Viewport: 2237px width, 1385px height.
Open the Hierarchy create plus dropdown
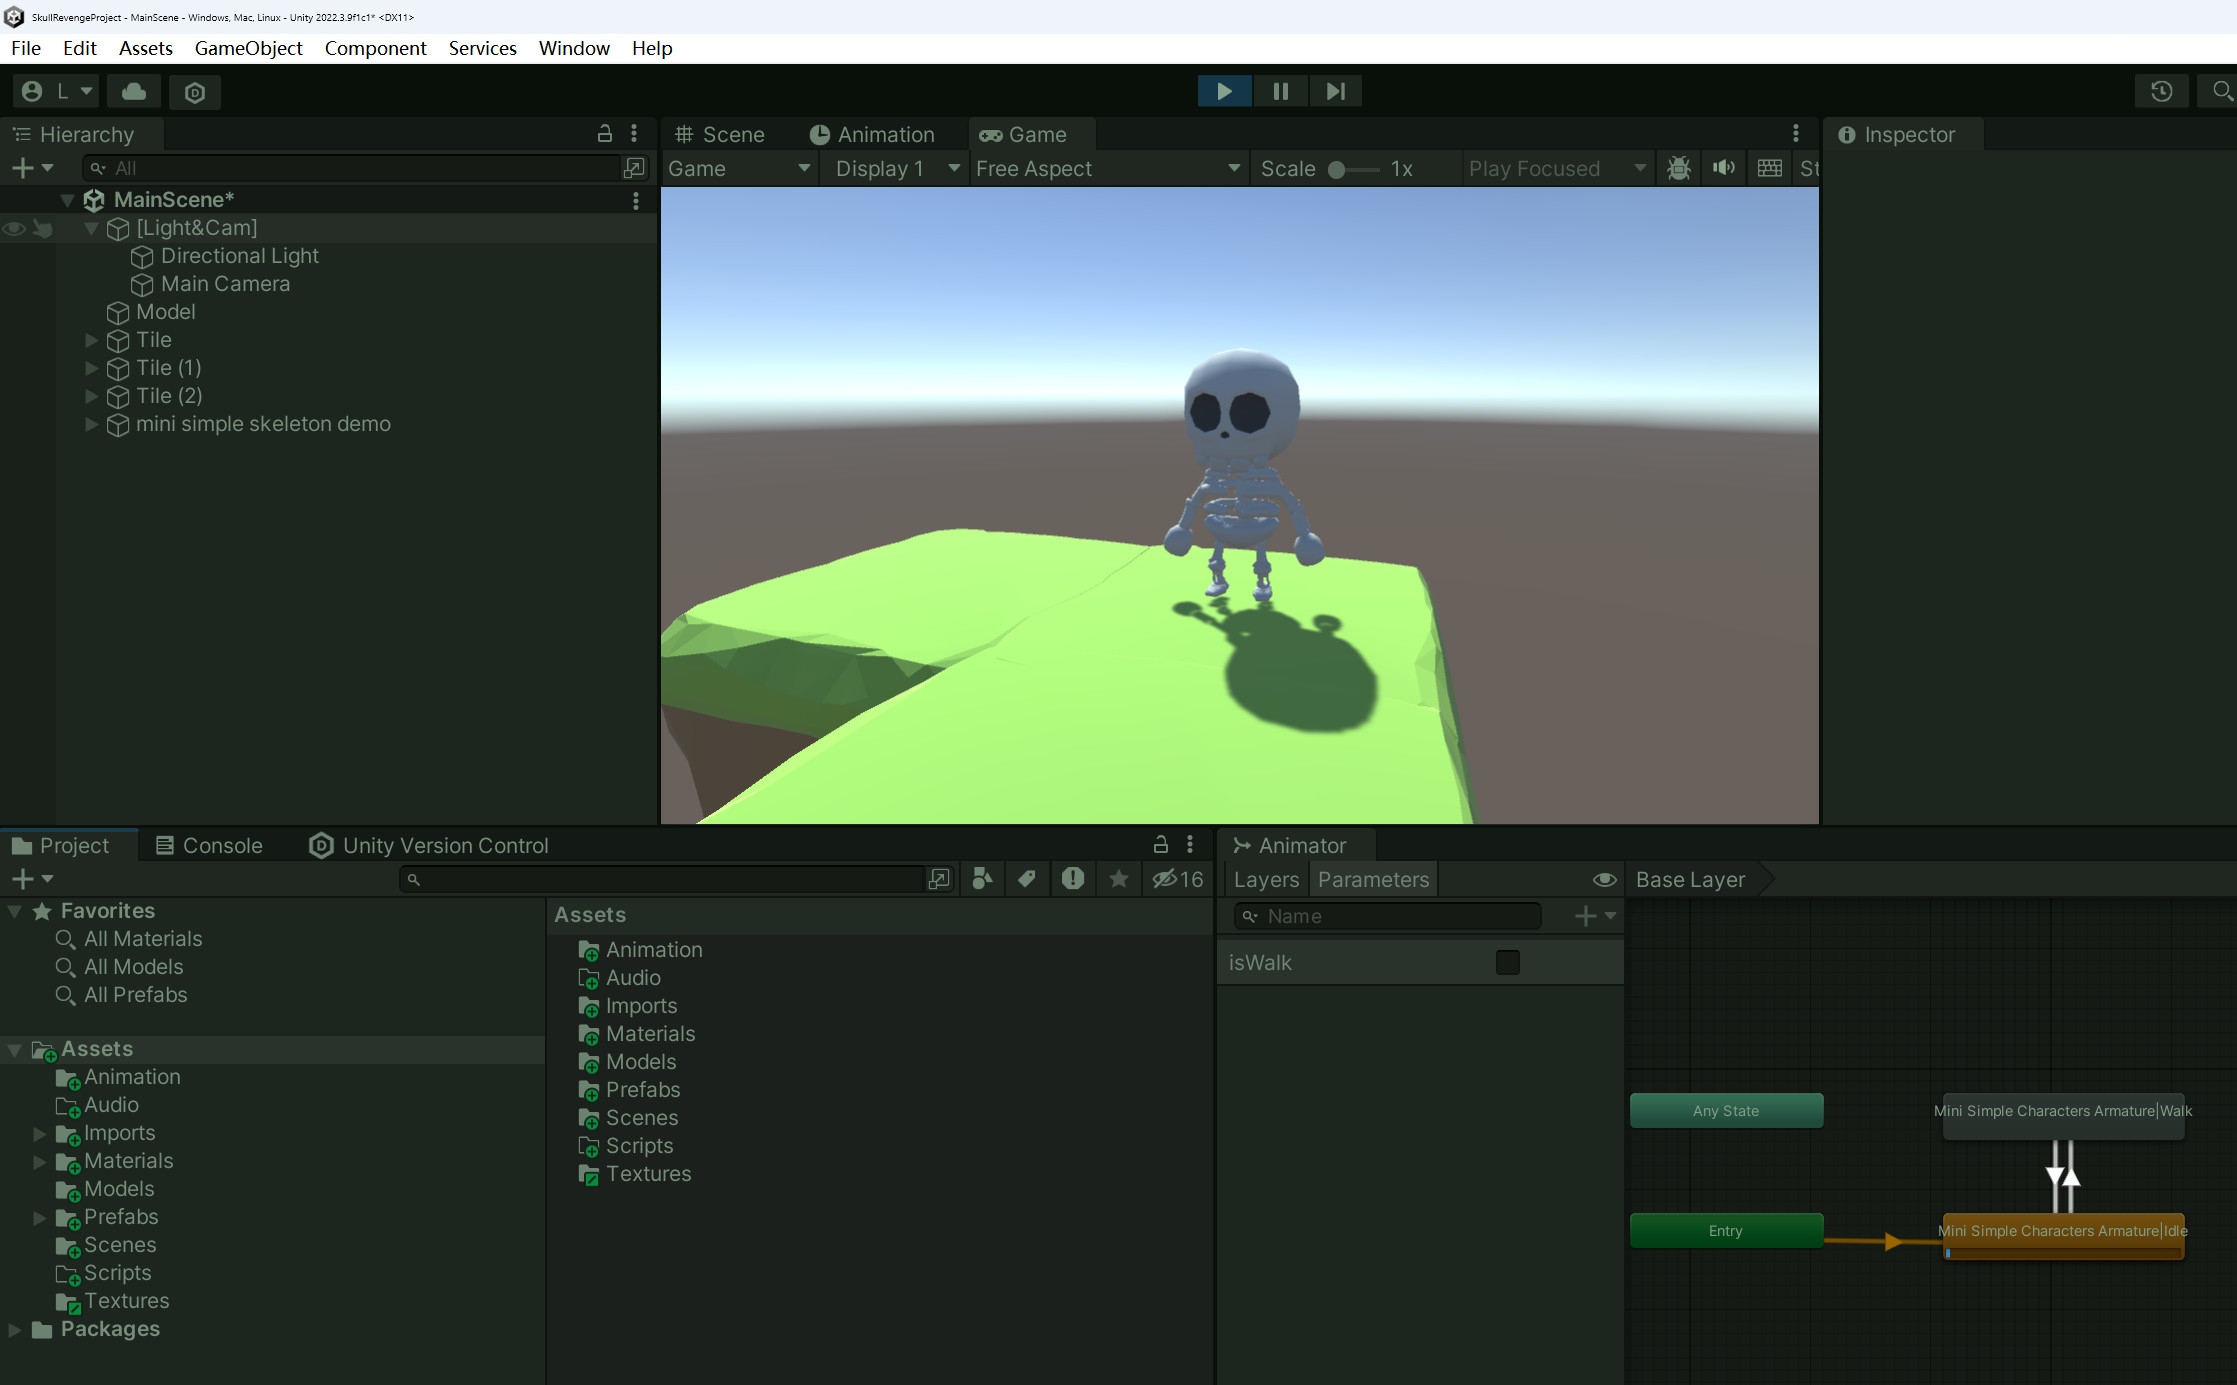click(31, 168)
